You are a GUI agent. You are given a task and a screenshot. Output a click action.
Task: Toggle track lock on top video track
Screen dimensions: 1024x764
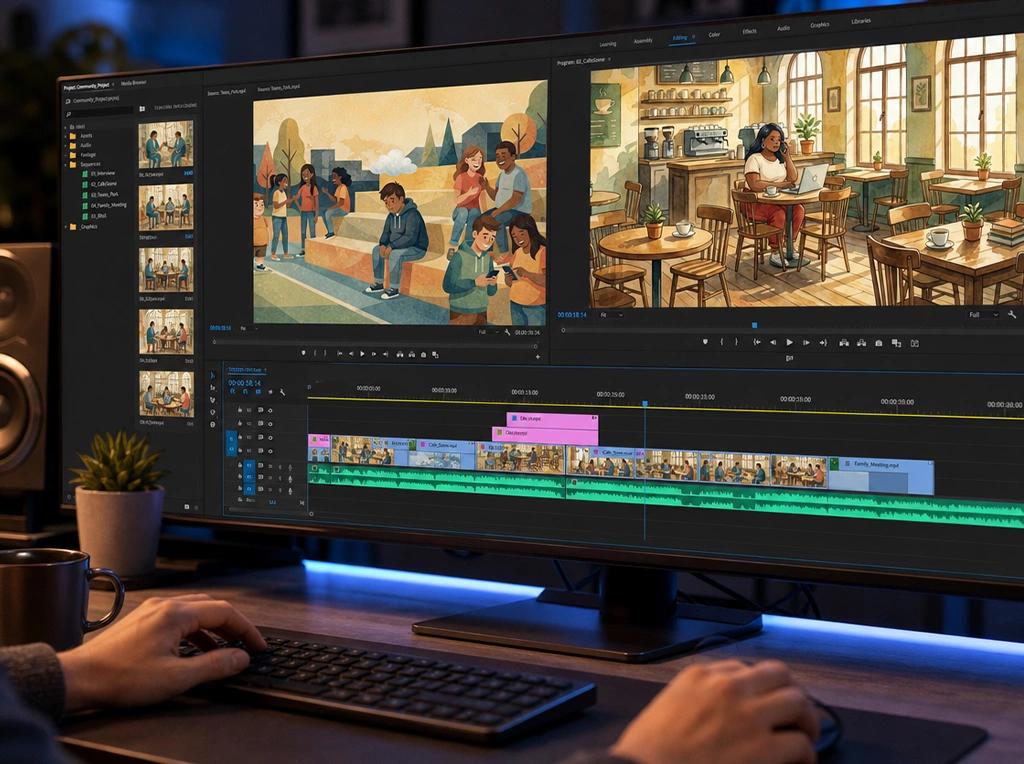(240, 409)
